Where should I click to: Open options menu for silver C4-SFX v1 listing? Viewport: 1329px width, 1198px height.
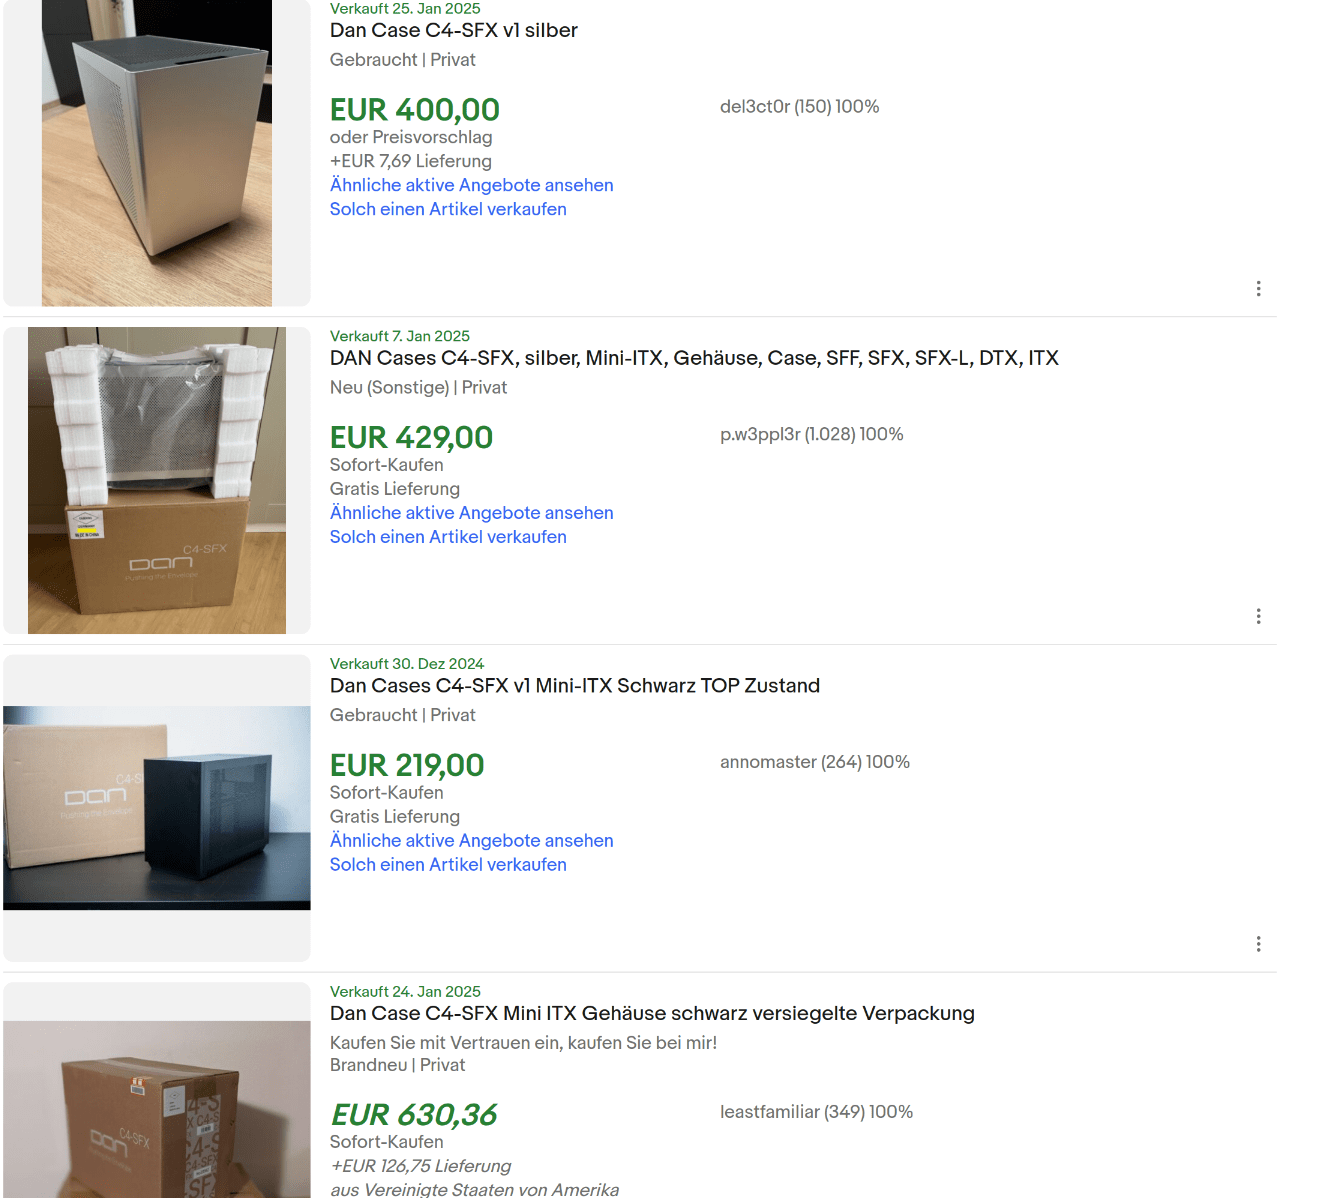point(1258,289)
